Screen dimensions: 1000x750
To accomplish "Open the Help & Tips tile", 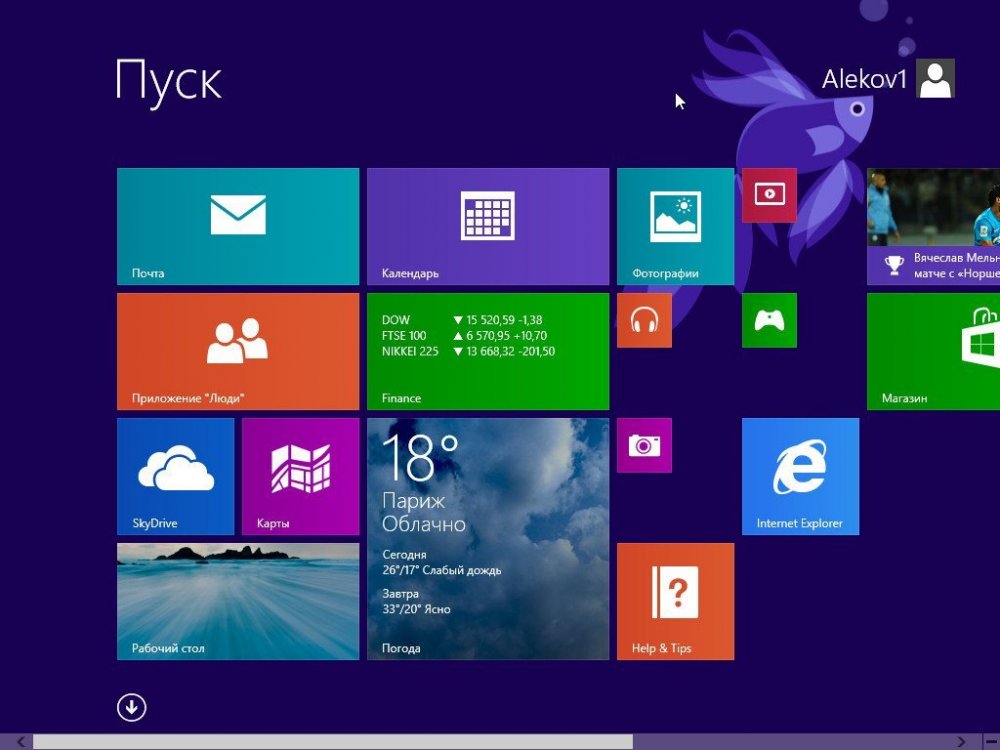I will pos(675,601).
